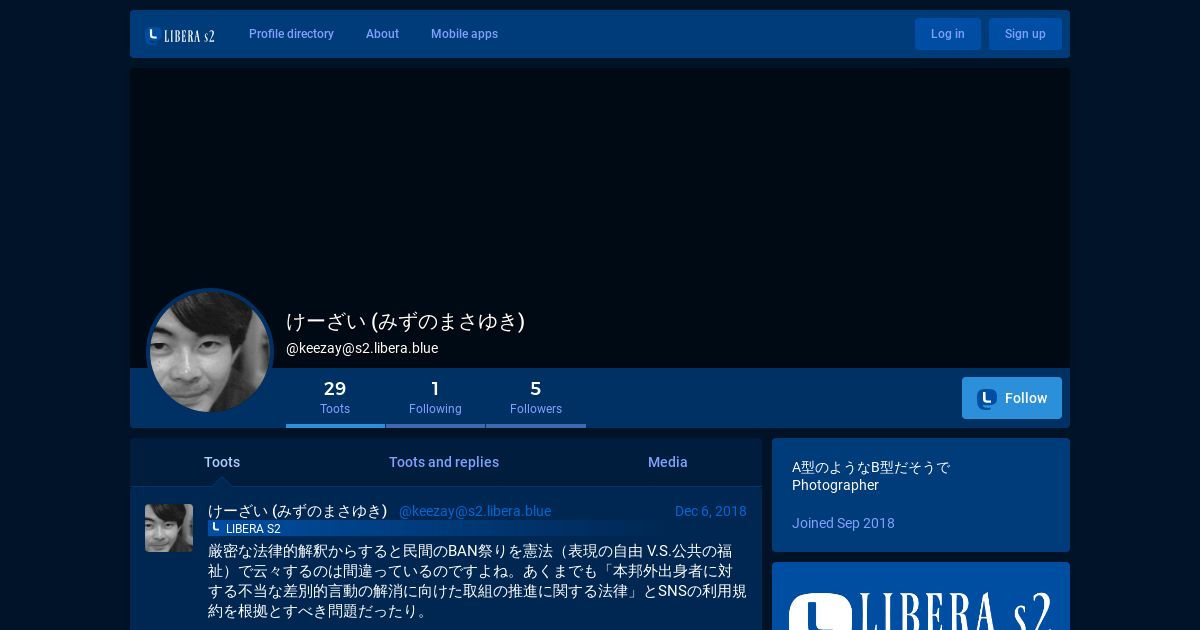Open the large profile avatar photo

click(x=210, y=351)
